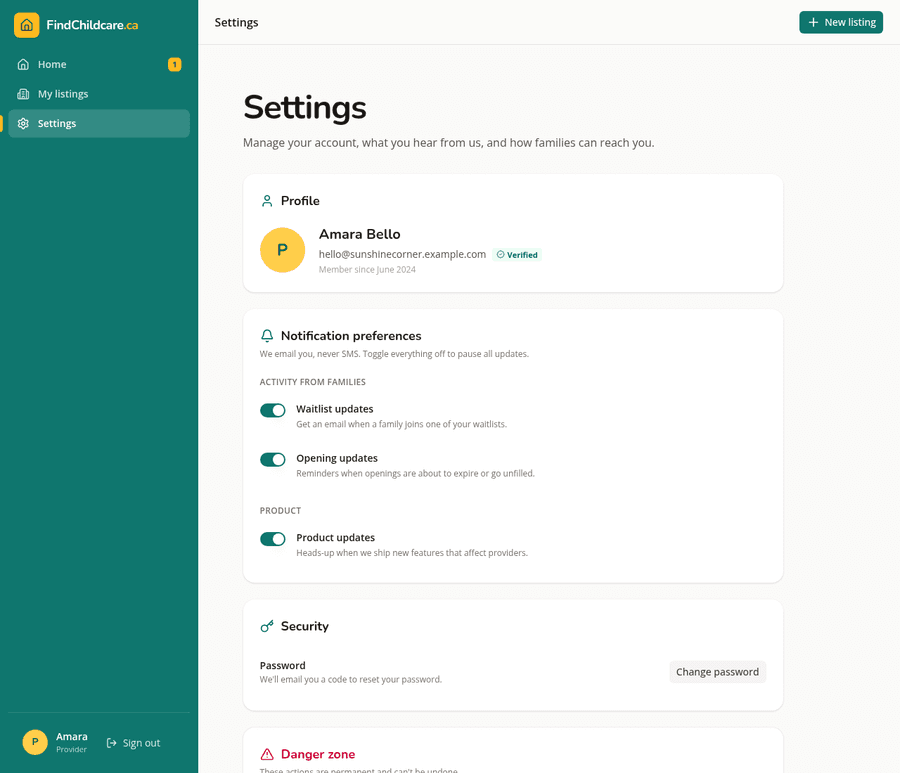The image size is (900, 773).
Task: Toggle off Waitlist updates
Action: click(273, 410)
